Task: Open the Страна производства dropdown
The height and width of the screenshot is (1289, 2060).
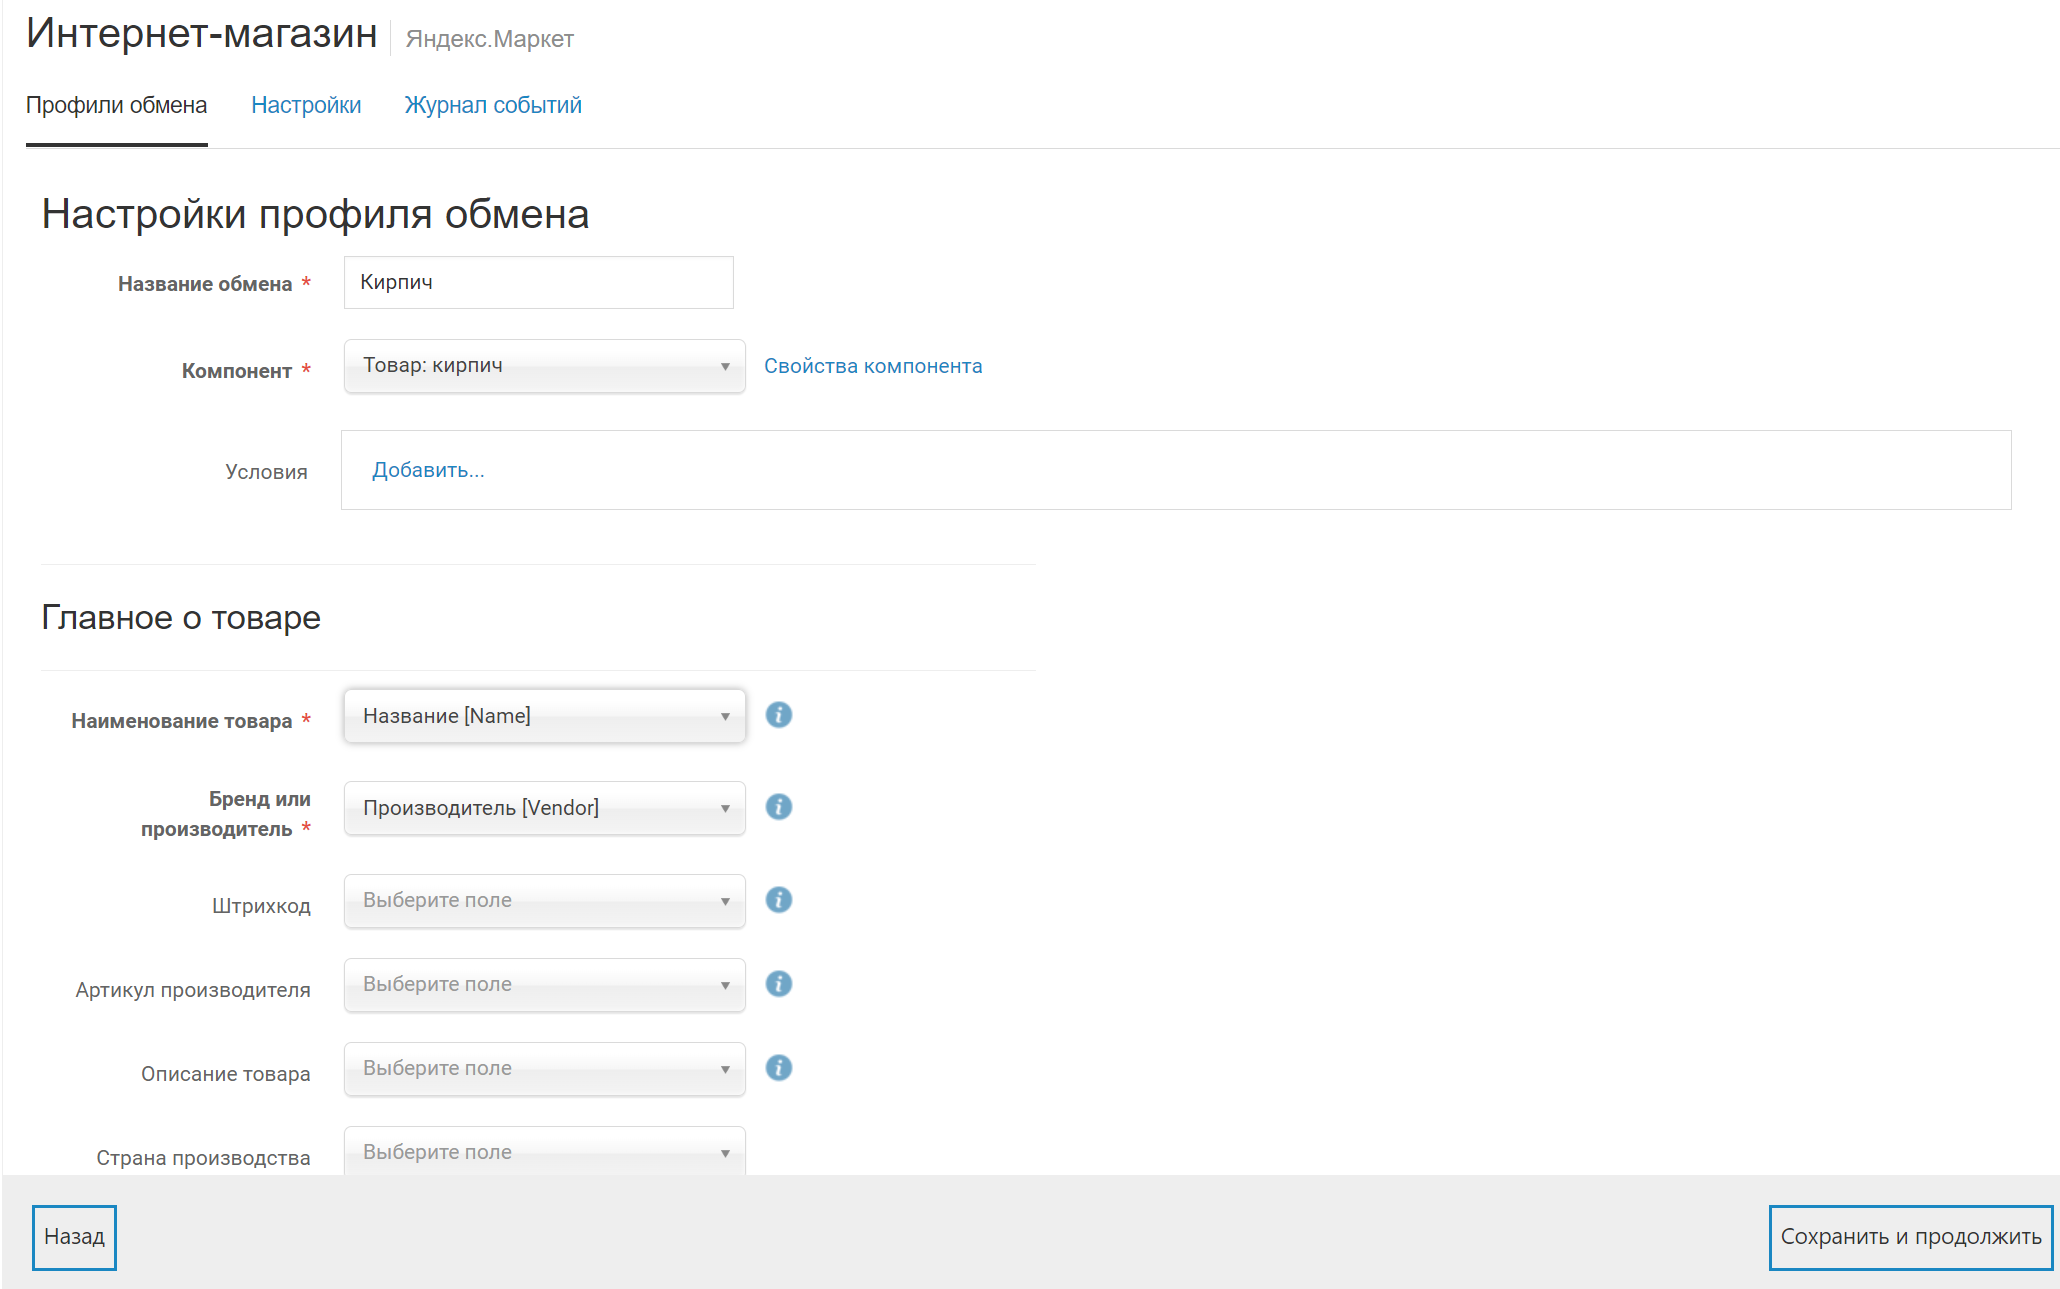Action: (544, 1152)
